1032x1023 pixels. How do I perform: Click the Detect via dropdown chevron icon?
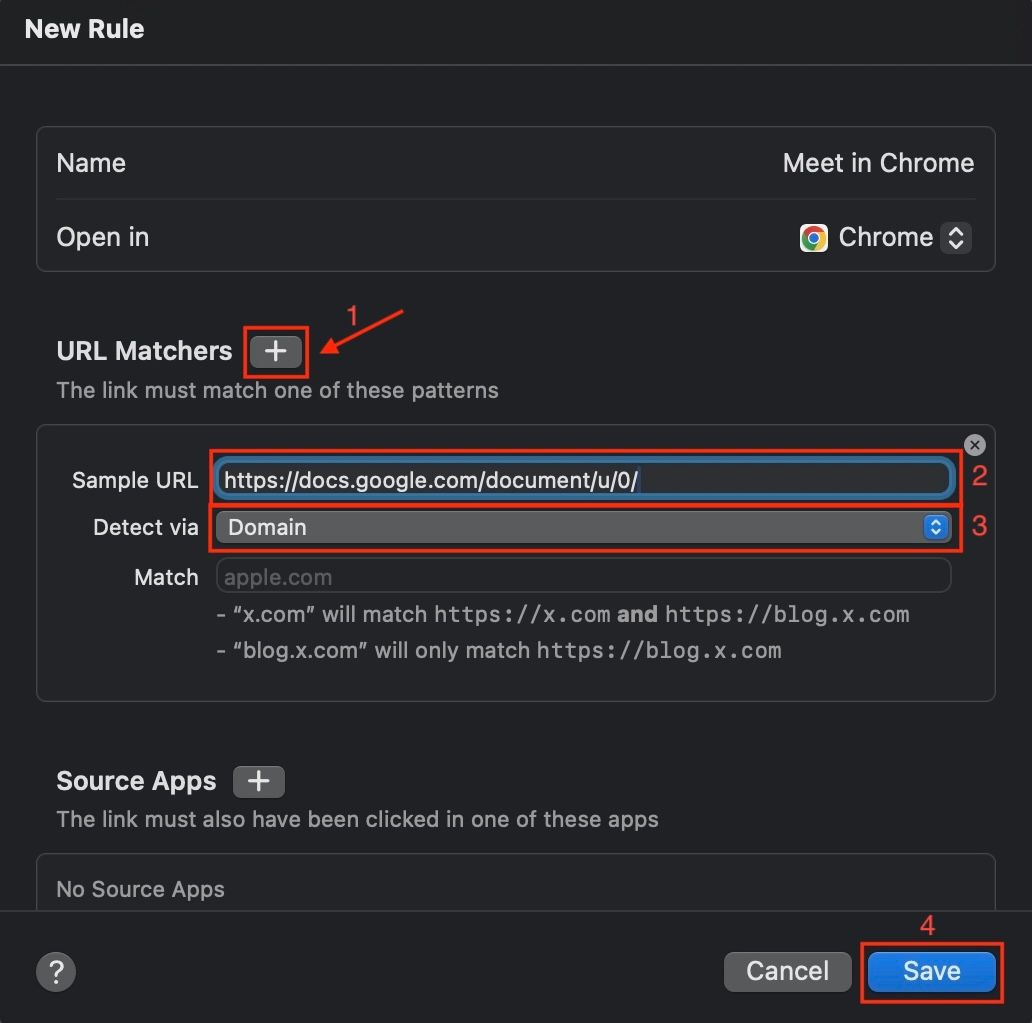(936, 526)
